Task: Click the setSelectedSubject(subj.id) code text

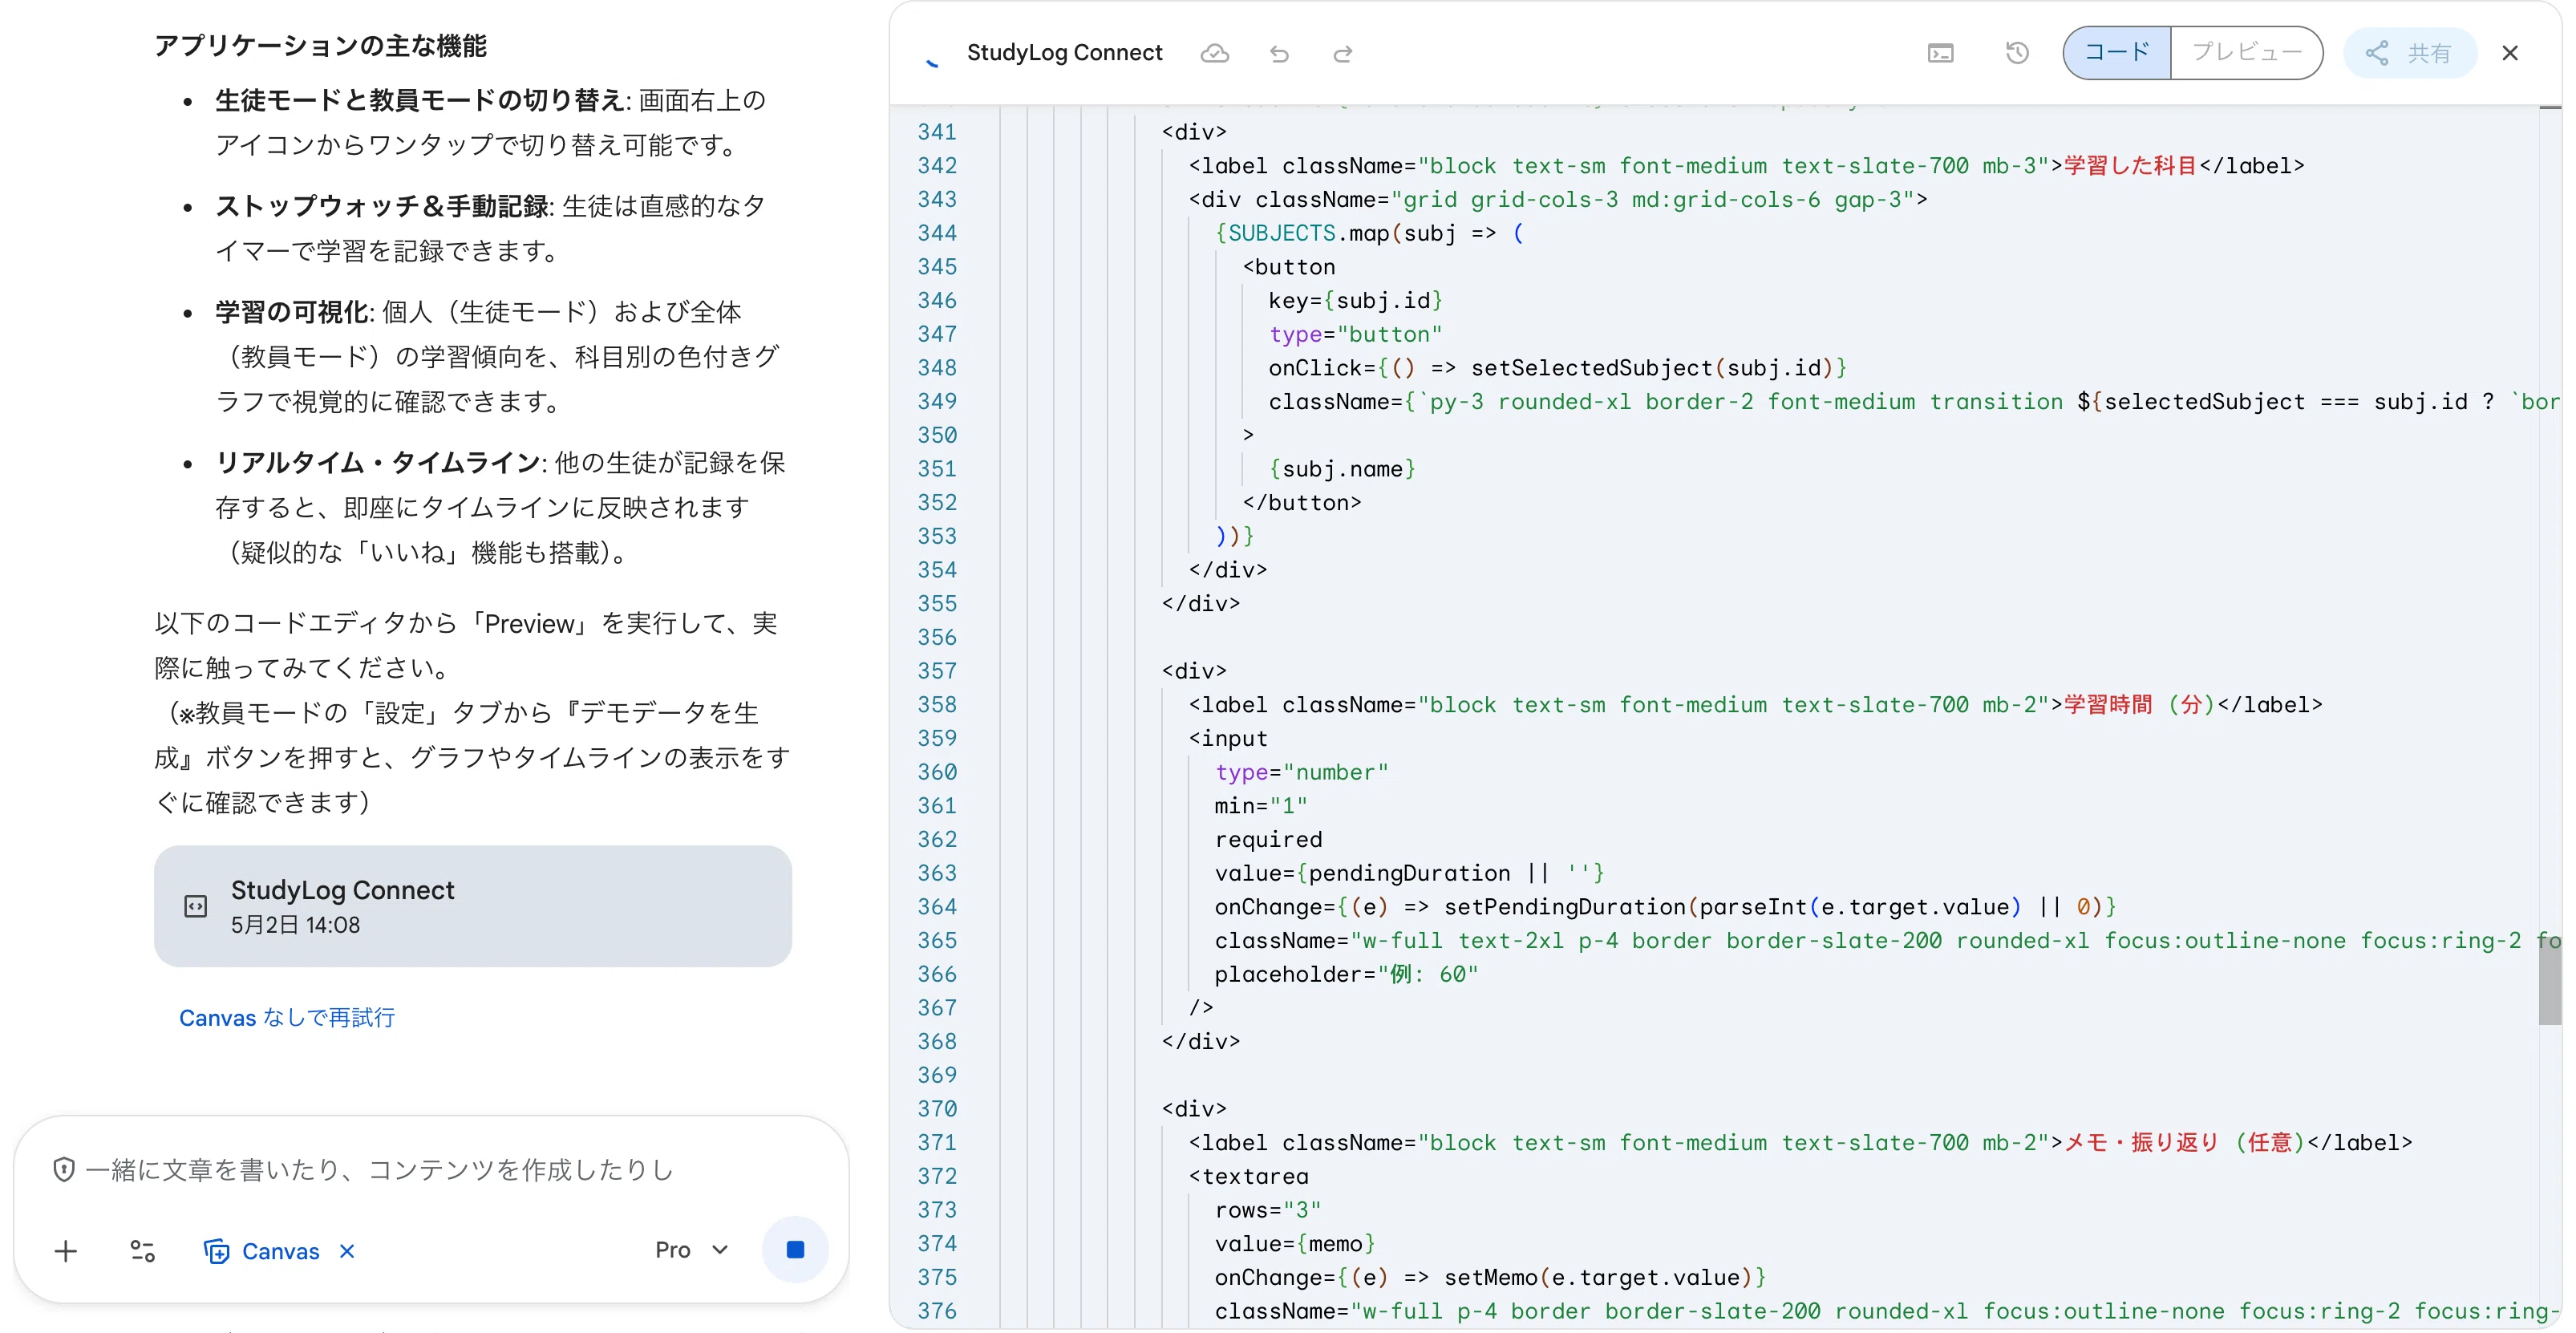Action: 1652,368
